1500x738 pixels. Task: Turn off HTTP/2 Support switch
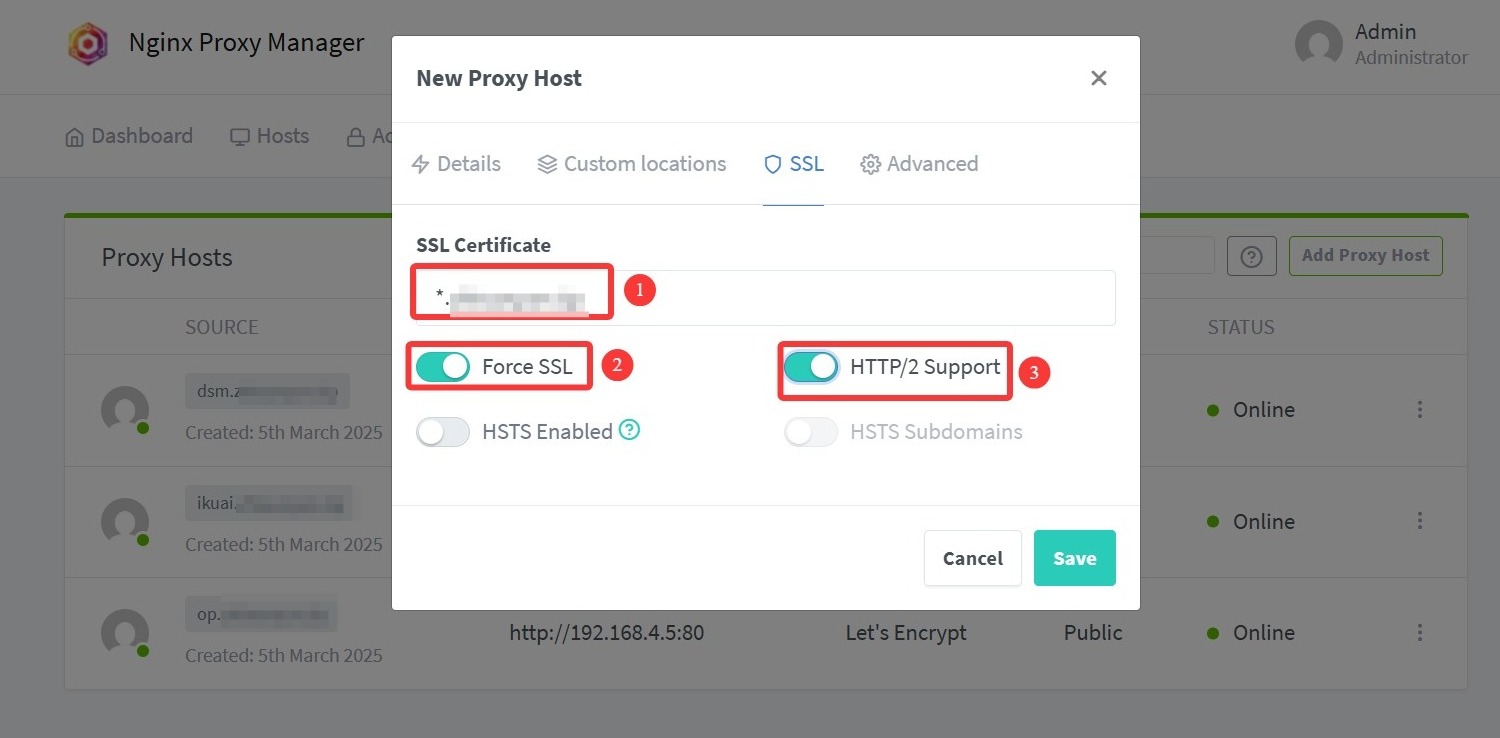pyautogui.click(x=811, y=367)
